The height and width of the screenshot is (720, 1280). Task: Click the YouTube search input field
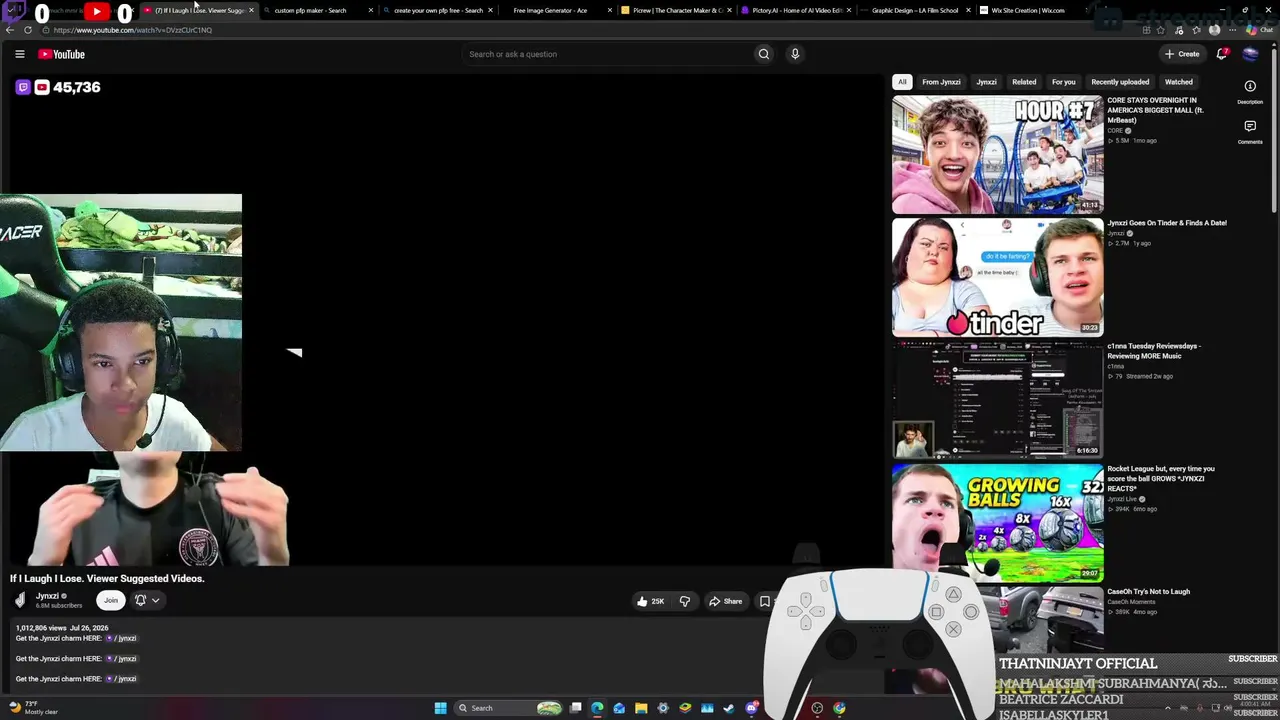(x=608, y=54)
